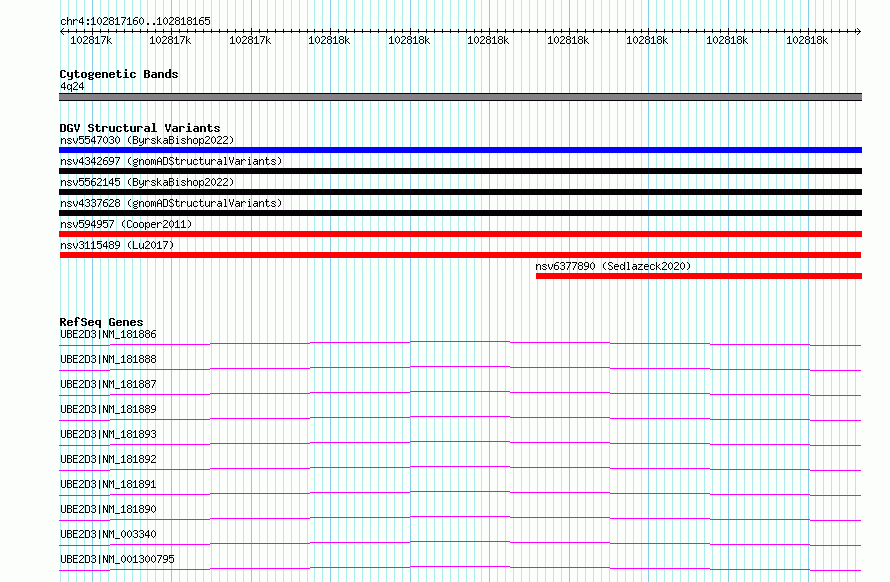Open variant nsv5562145 (ByrskaBishop2022) label
Image resolution: width=890 pixels, height=582 pixels.
click(x=147, y=182)
